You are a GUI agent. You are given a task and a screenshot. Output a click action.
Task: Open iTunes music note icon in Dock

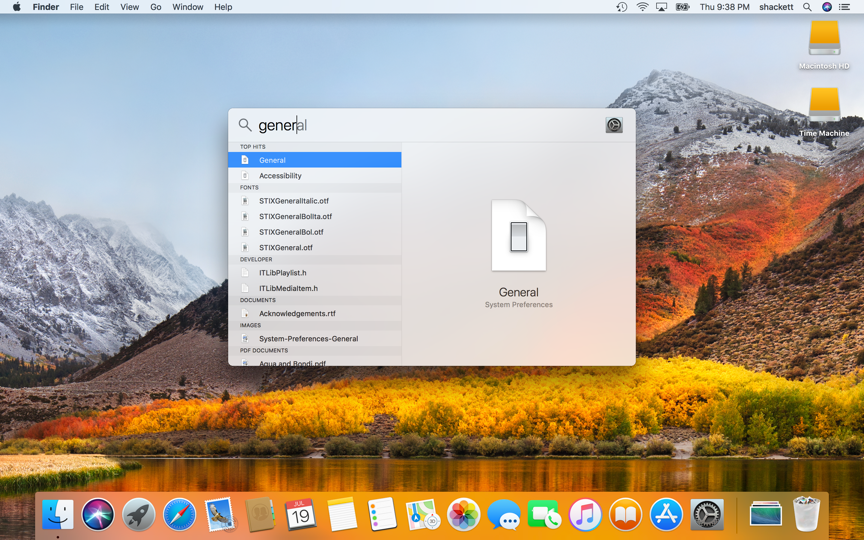585,515
